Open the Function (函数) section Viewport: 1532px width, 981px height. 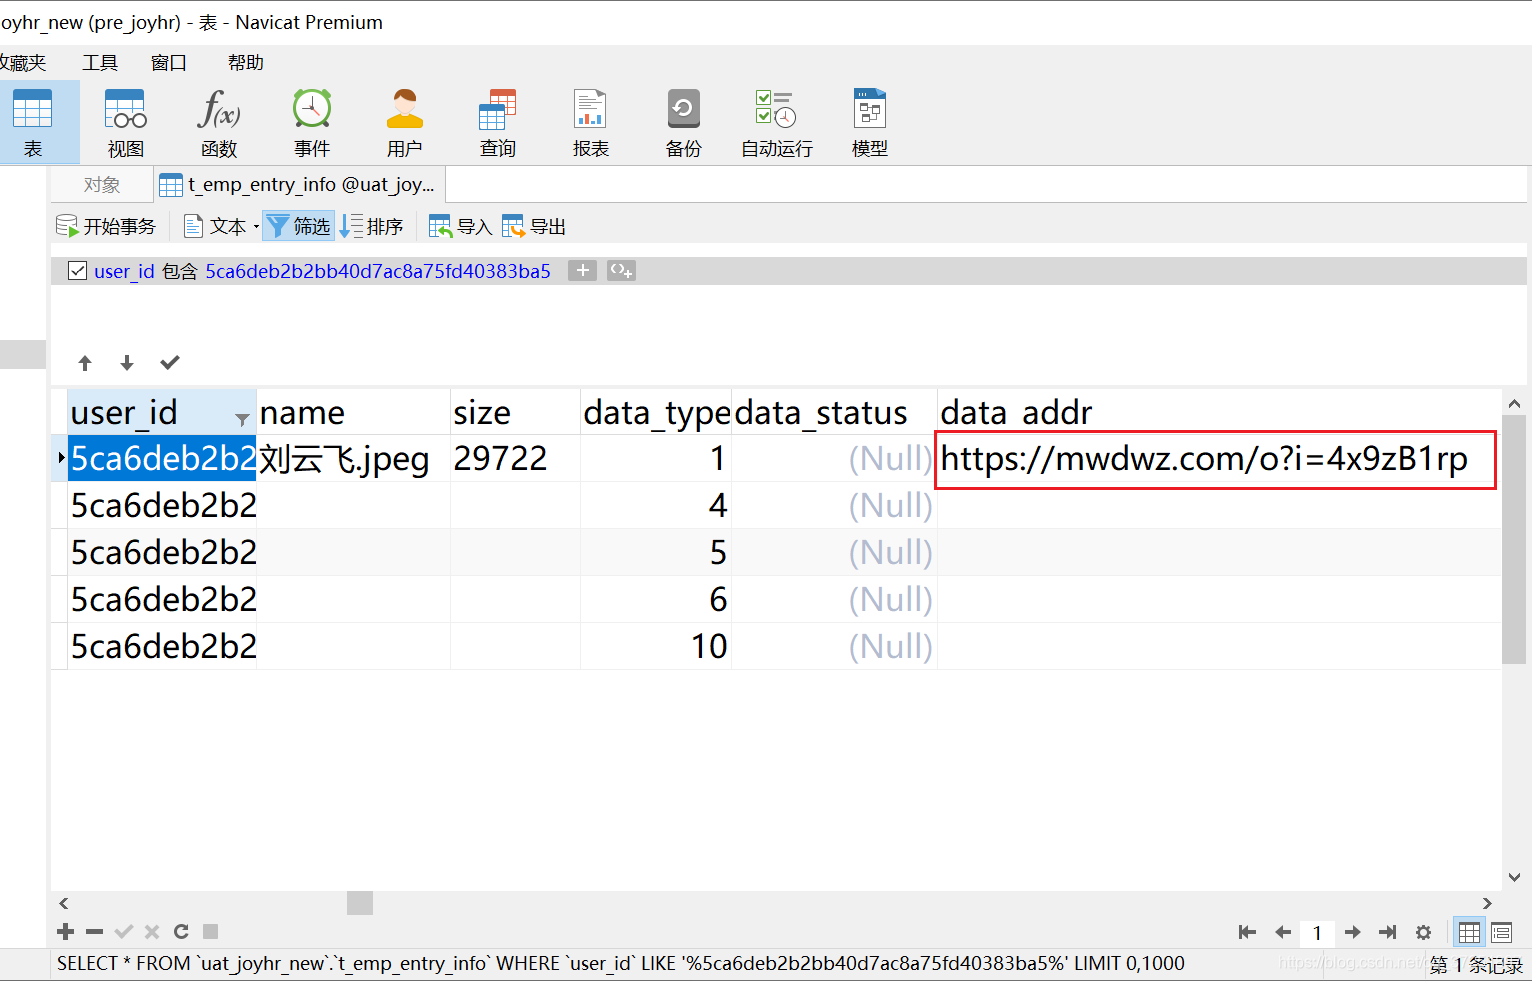point(219,122)
